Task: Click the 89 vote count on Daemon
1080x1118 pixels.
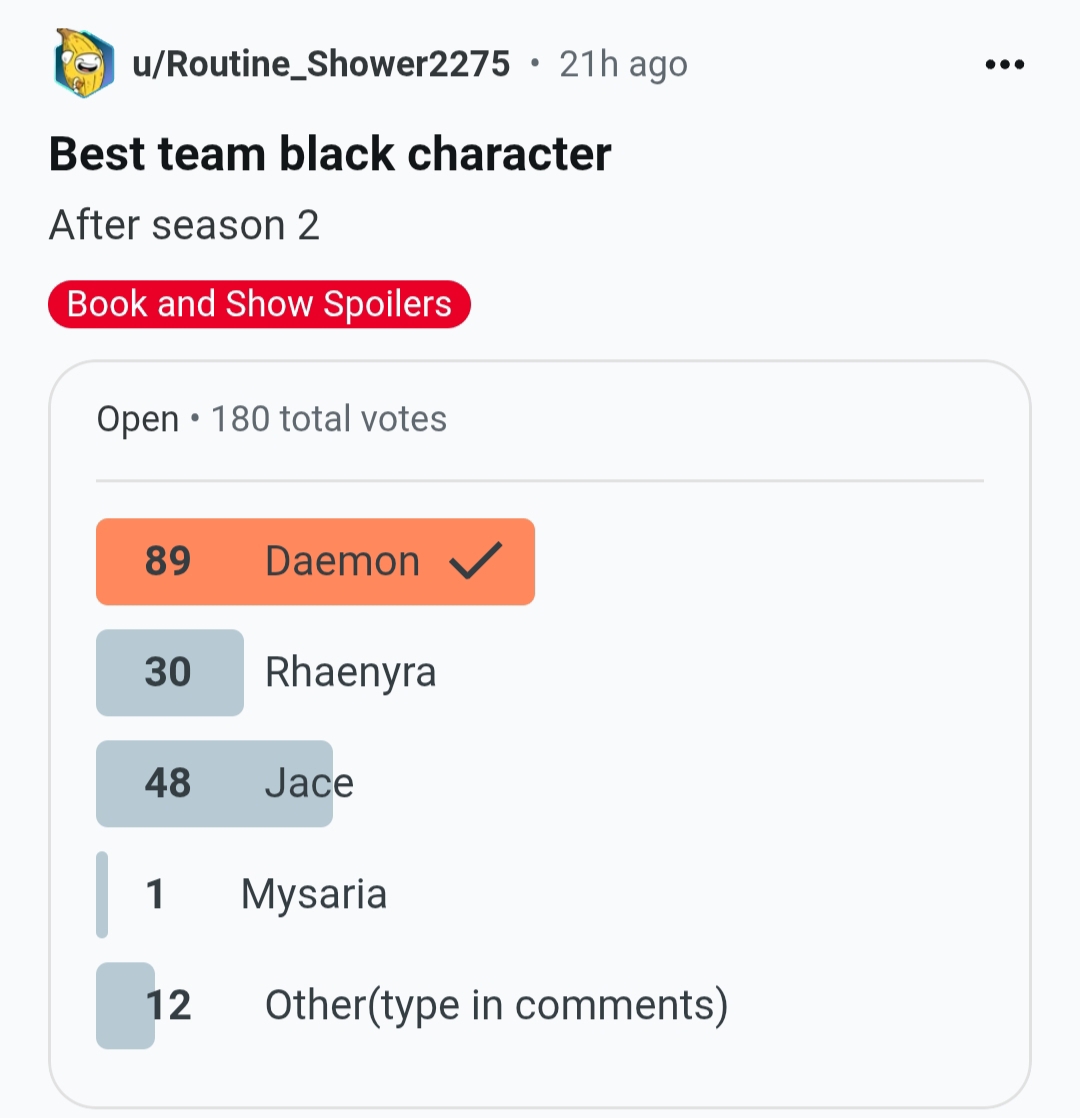Action: pos(167,562)
